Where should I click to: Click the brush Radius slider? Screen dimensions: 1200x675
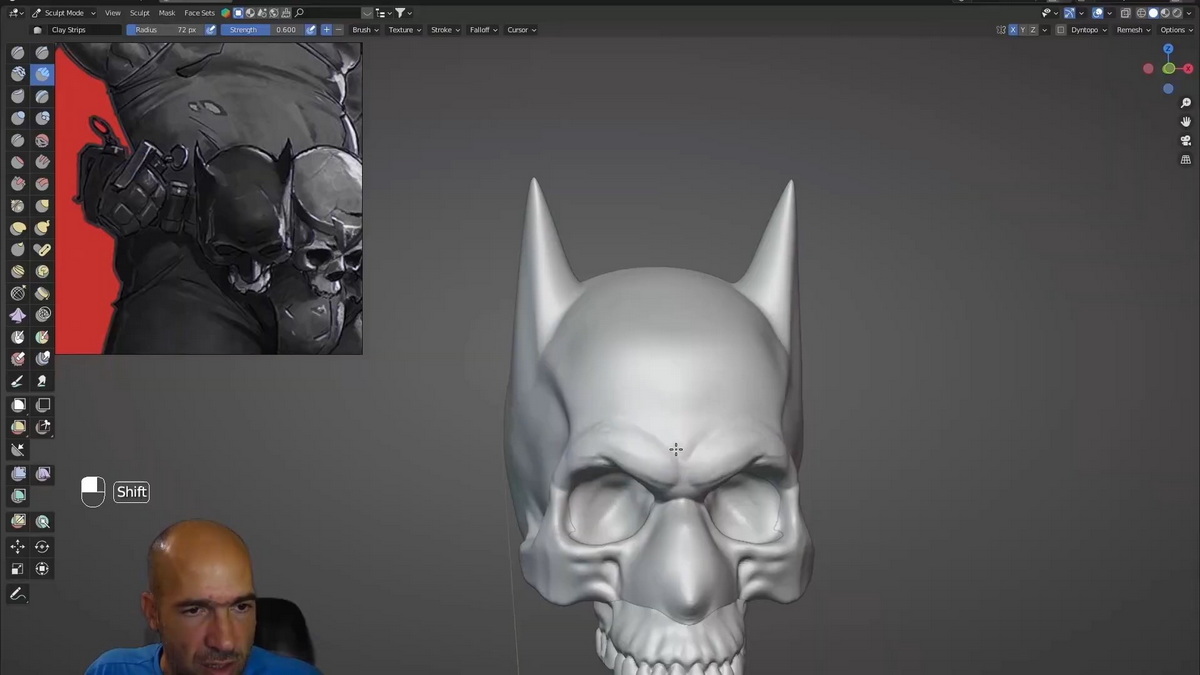165,30
